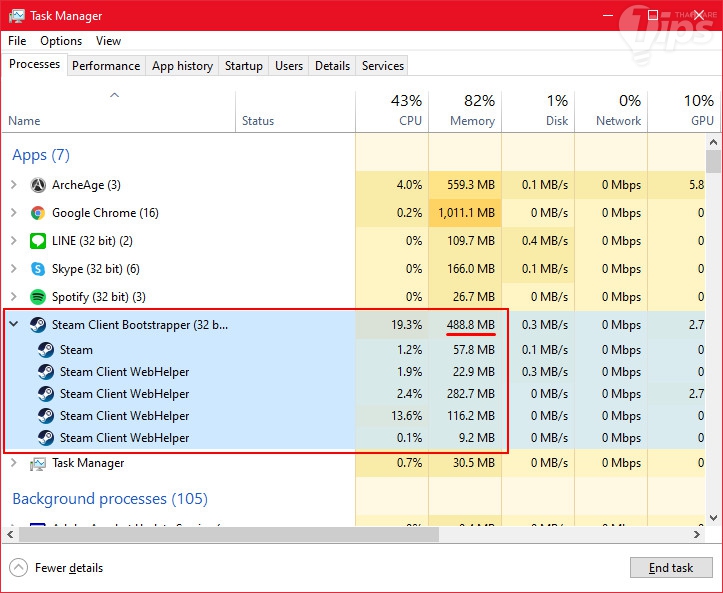This screenshot has height=593, width=723.
Task: Expand the Skype (32 bit) group
Action: point(14,269)
